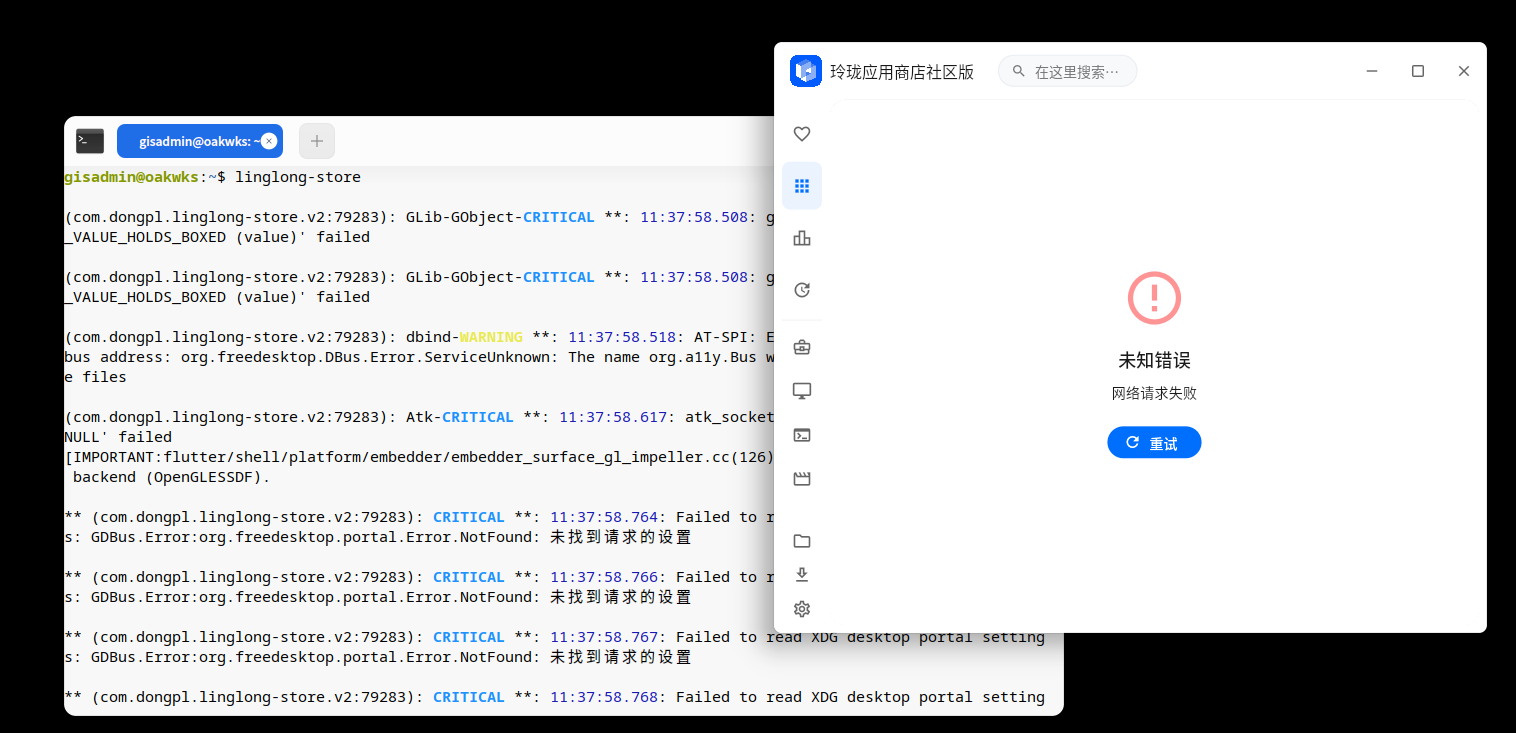Select the video clapperboard category icon
This screenshot has width=1516, height=733.
[801, 479]
